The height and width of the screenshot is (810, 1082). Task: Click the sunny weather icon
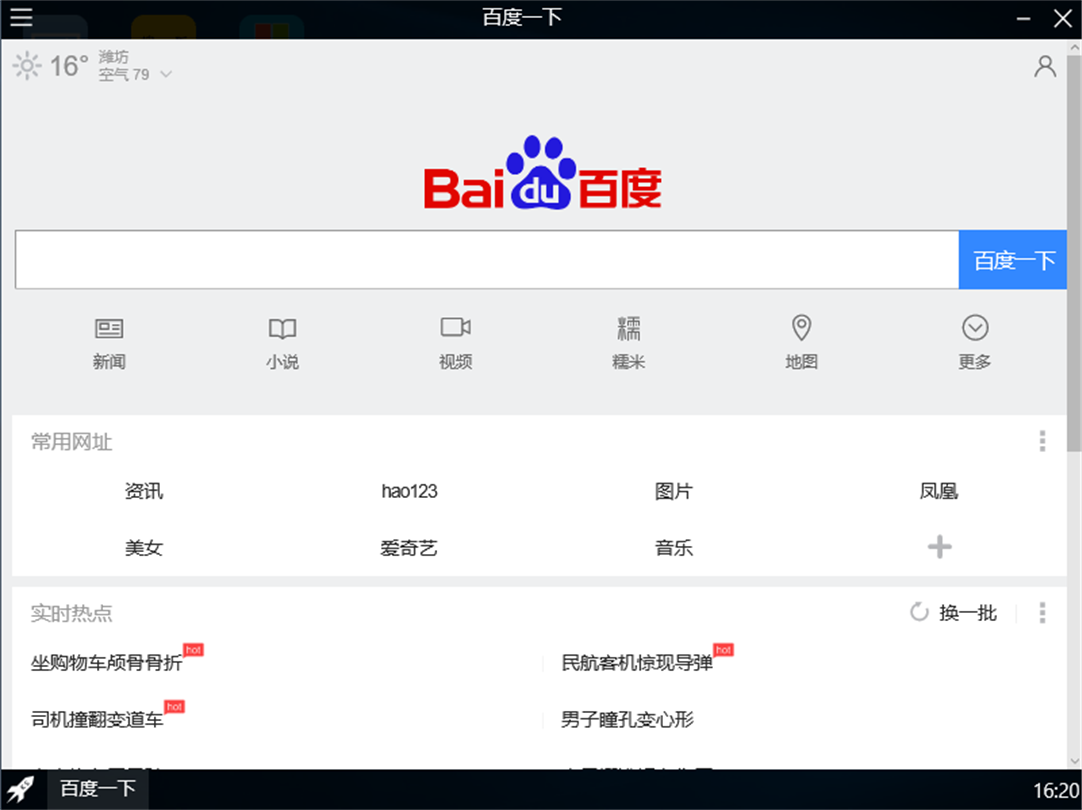pyautogui.click(x=27, y=66)
